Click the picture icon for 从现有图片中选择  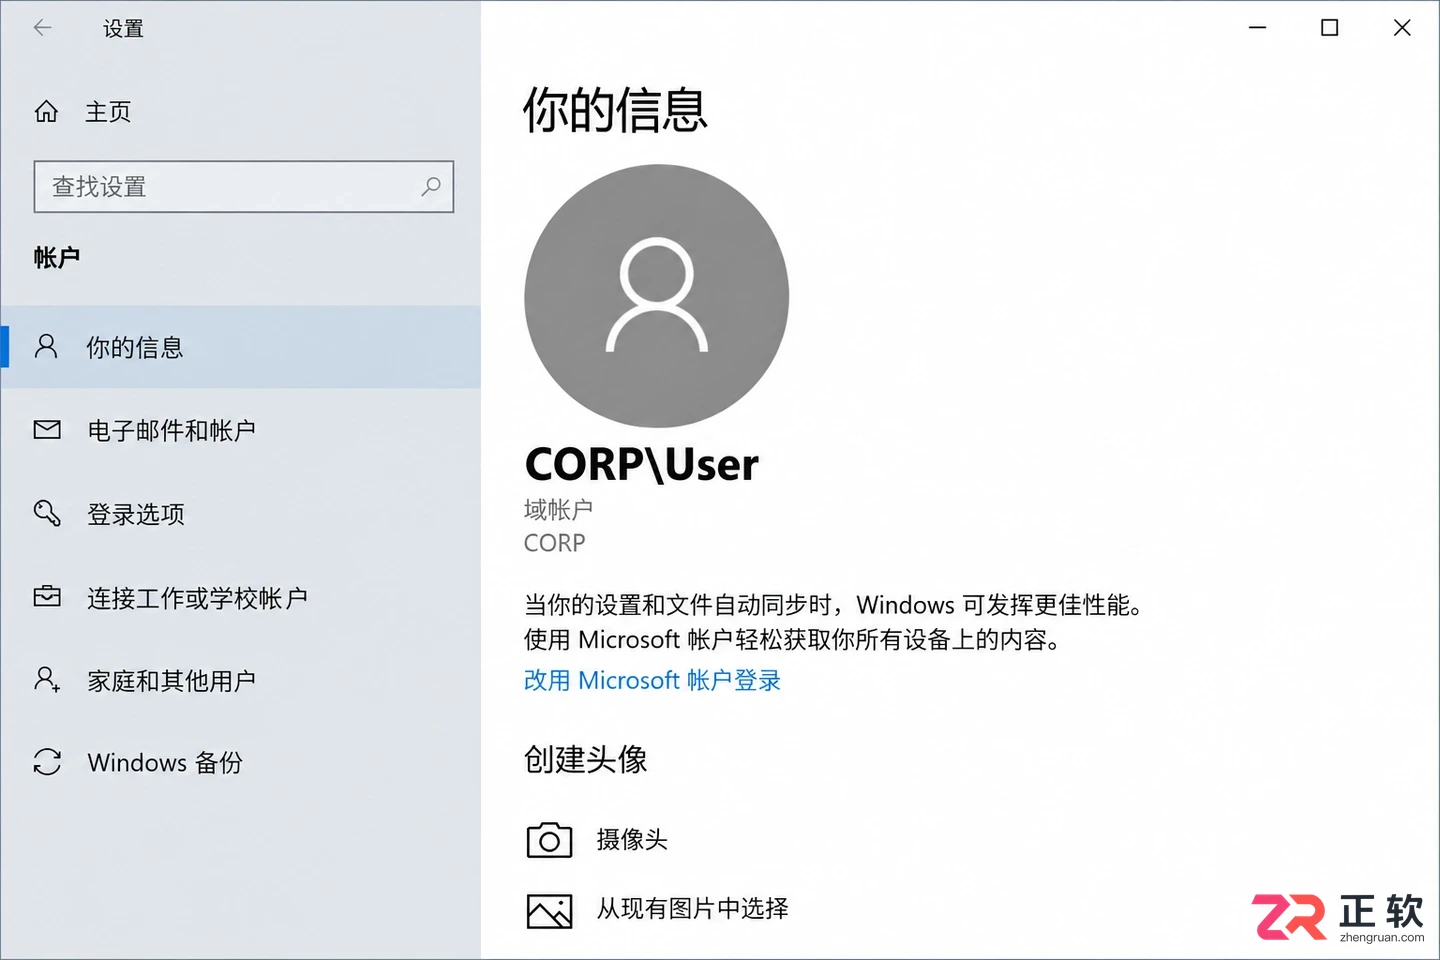click(549, 911)
